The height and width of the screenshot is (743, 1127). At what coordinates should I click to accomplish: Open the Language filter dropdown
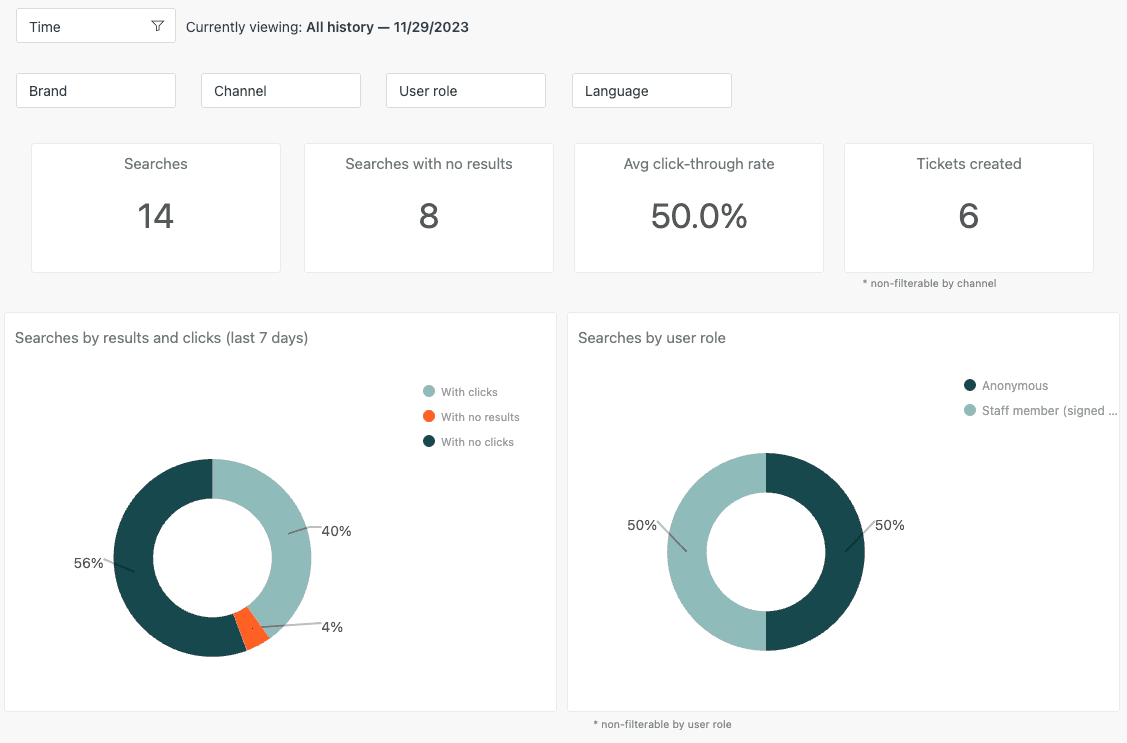click(x=651, y=90)
